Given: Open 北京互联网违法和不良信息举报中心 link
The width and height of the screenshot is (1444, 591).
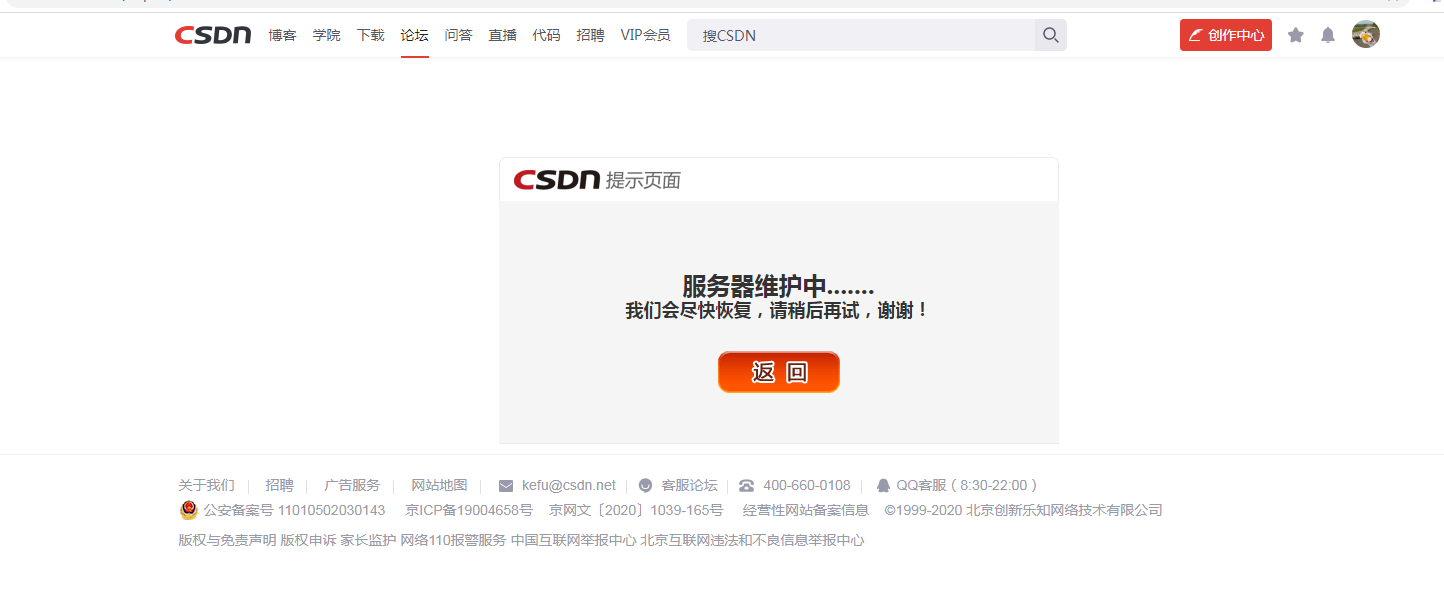Looking at the screenshot, I should point(752,540).
